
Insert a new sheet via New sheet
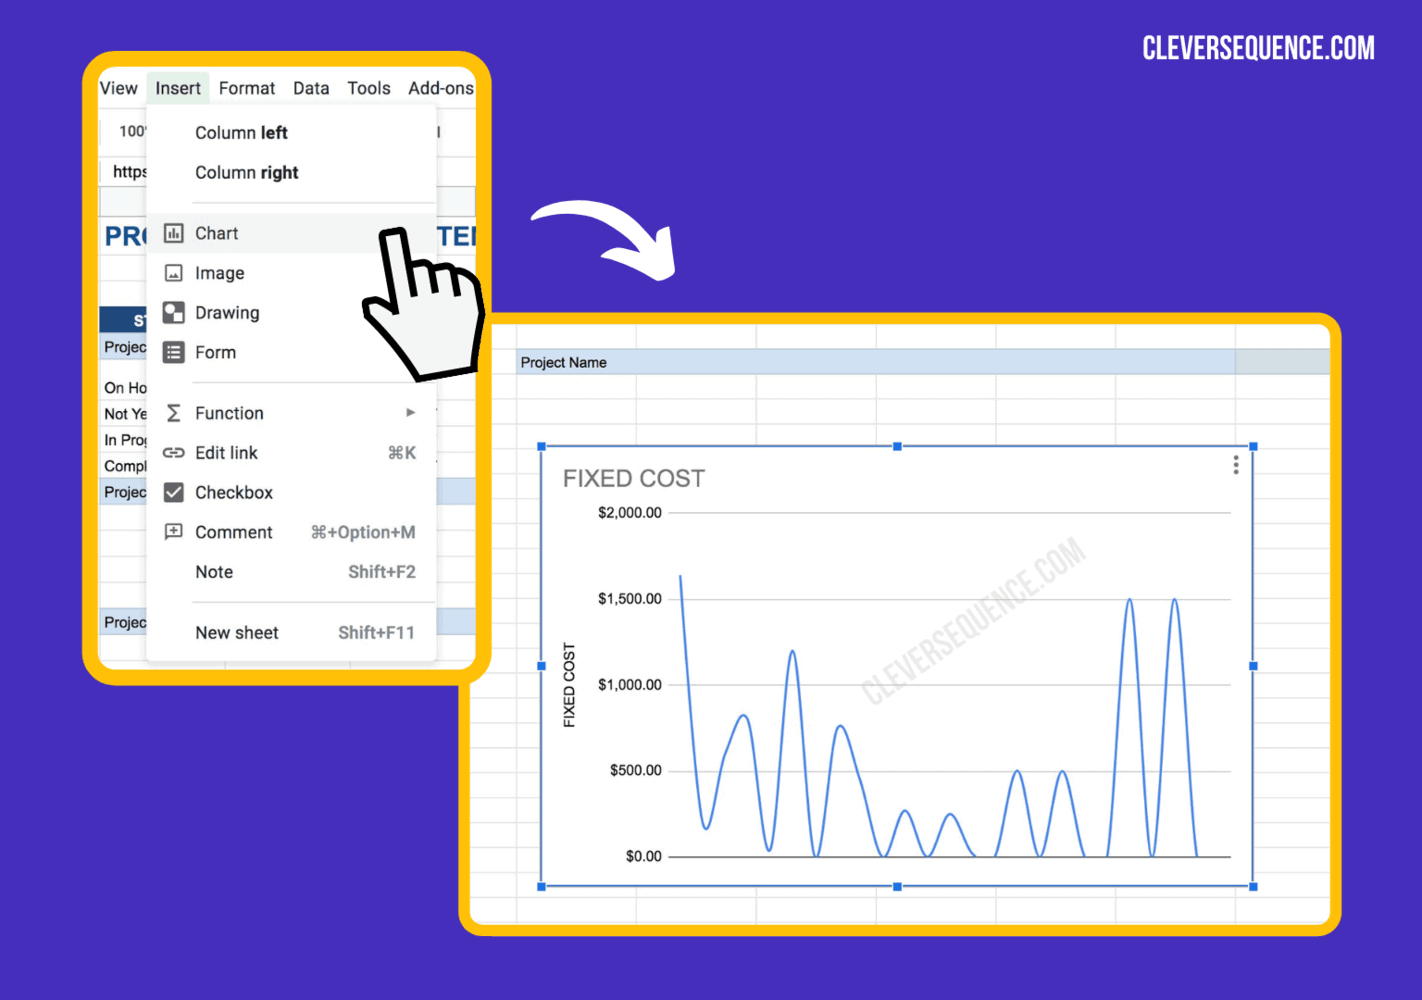[237, 632]
